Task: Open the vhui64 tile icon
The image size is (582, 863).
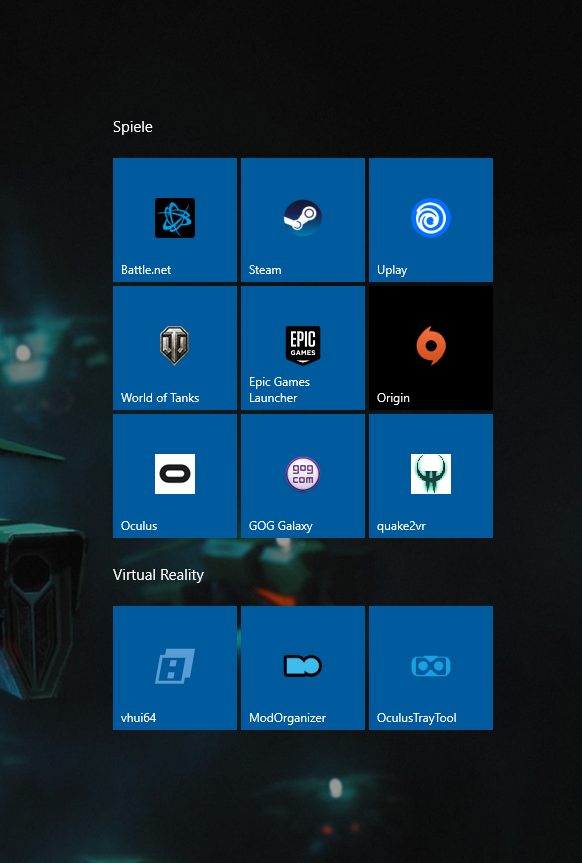Action: pos(175,666)
